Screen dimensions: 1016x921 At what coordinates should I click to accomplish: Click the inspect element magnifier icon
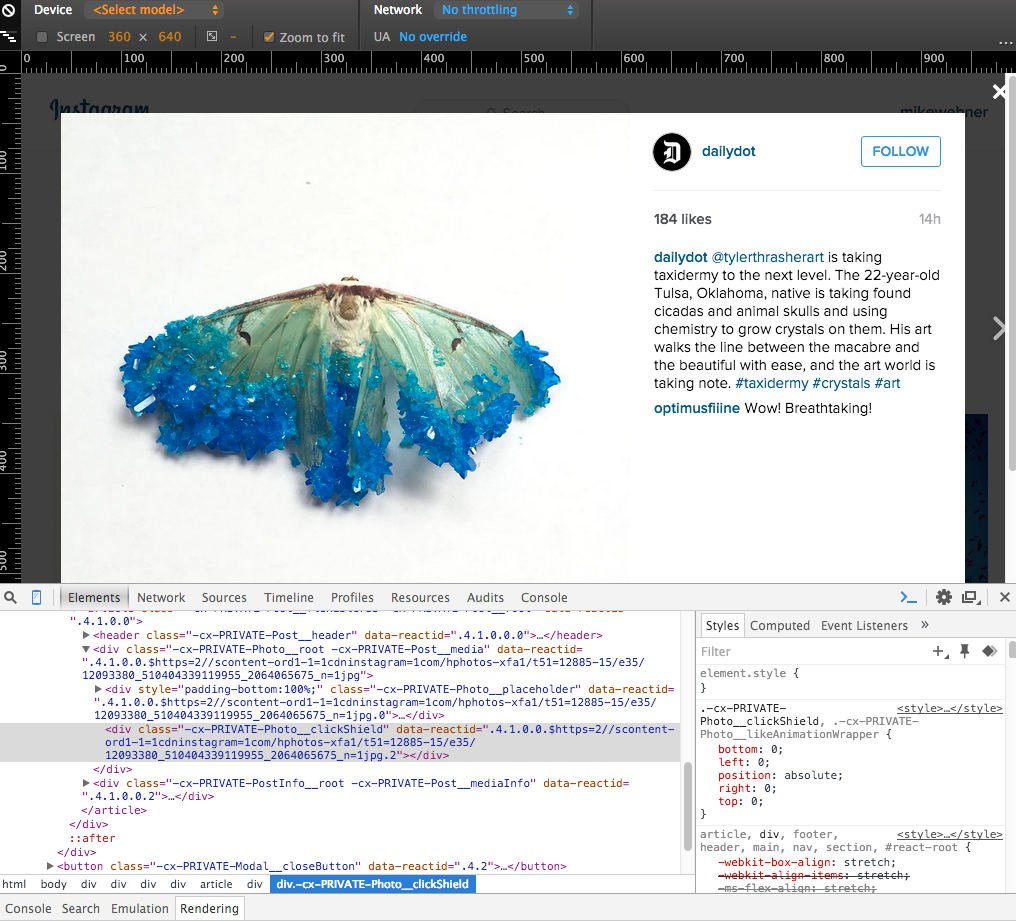pos(11,597)
